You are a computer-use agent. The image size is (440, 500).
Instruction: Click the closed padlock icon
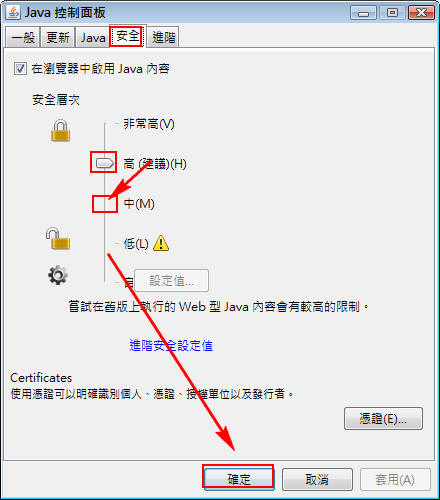coord(60,131)
